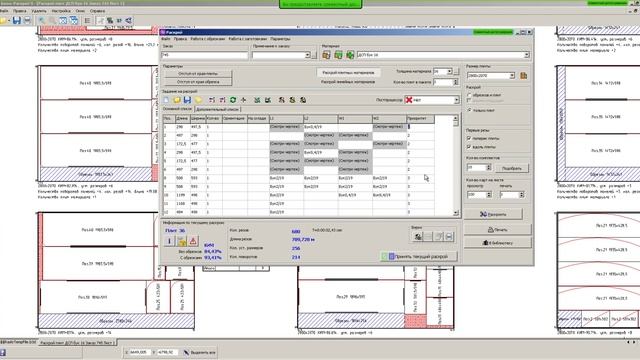Click the parts table vertical scrollbar
Image resolution: width=640 pixels, height=360 pixels.
click(x=456, y=165)
